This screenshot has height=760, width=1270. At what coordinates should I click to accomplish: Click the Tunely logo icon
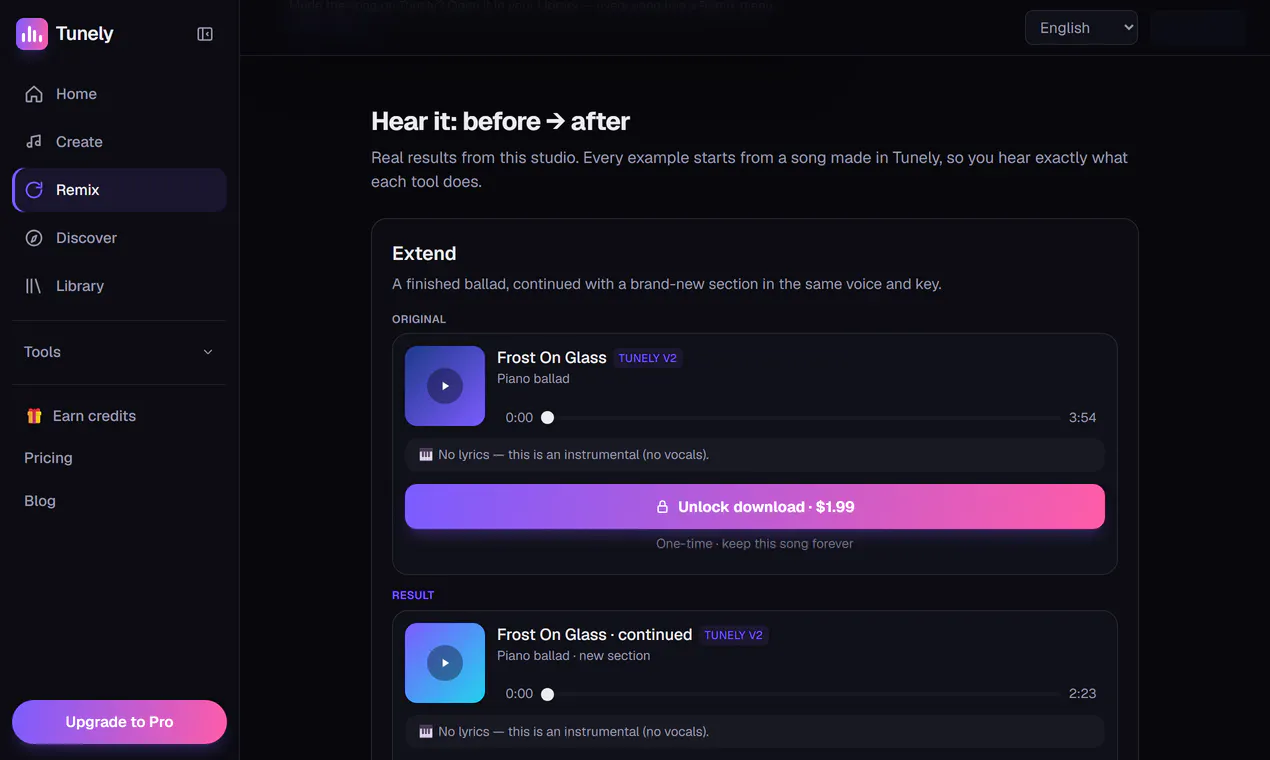[x=32, y=34]
